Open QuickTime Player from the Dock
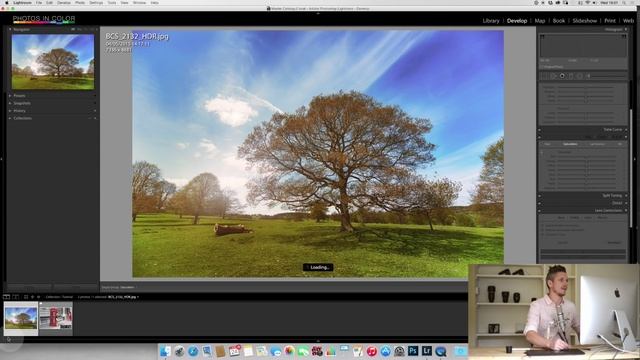Image resolution: width=640 pixels, height=360 pixels. pyautogui.click(x=441, y=351)
